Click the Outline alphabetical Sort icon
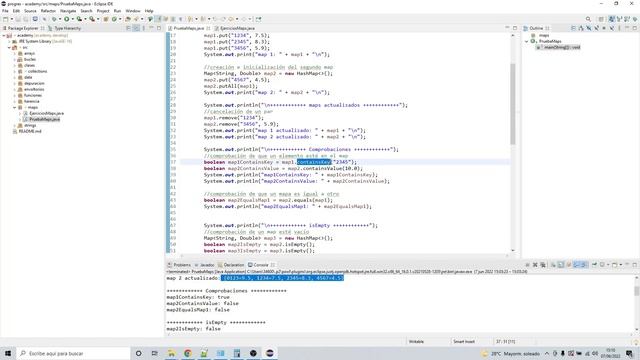Screen dimensions: 640x360 (581, 28)
